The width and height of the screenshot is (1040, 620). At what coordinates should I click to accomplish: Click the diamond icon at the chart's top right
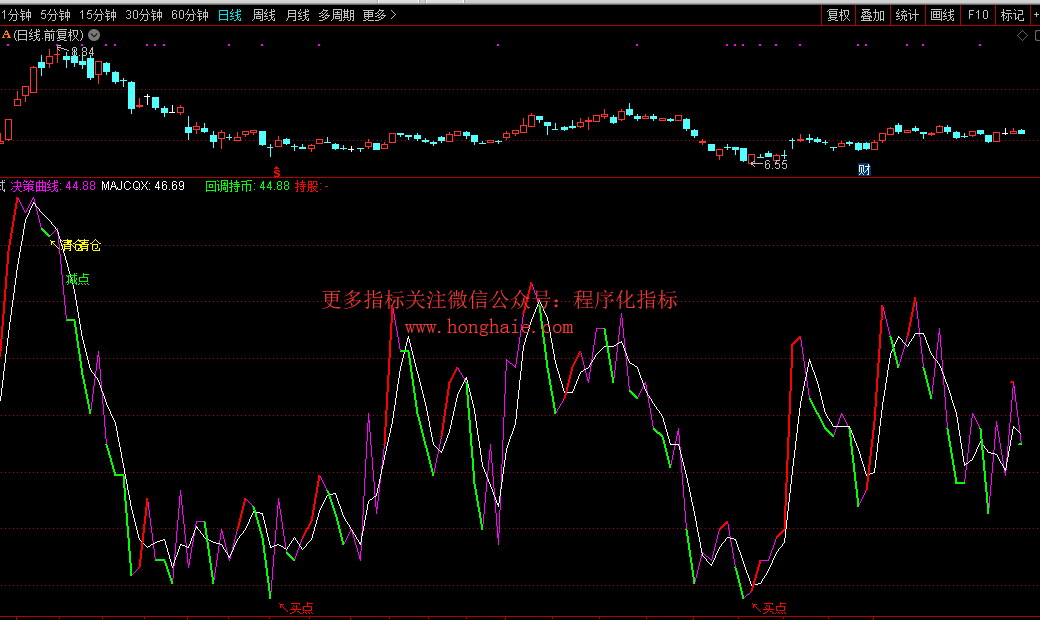pyautogui.click(x=1022, y=36)
